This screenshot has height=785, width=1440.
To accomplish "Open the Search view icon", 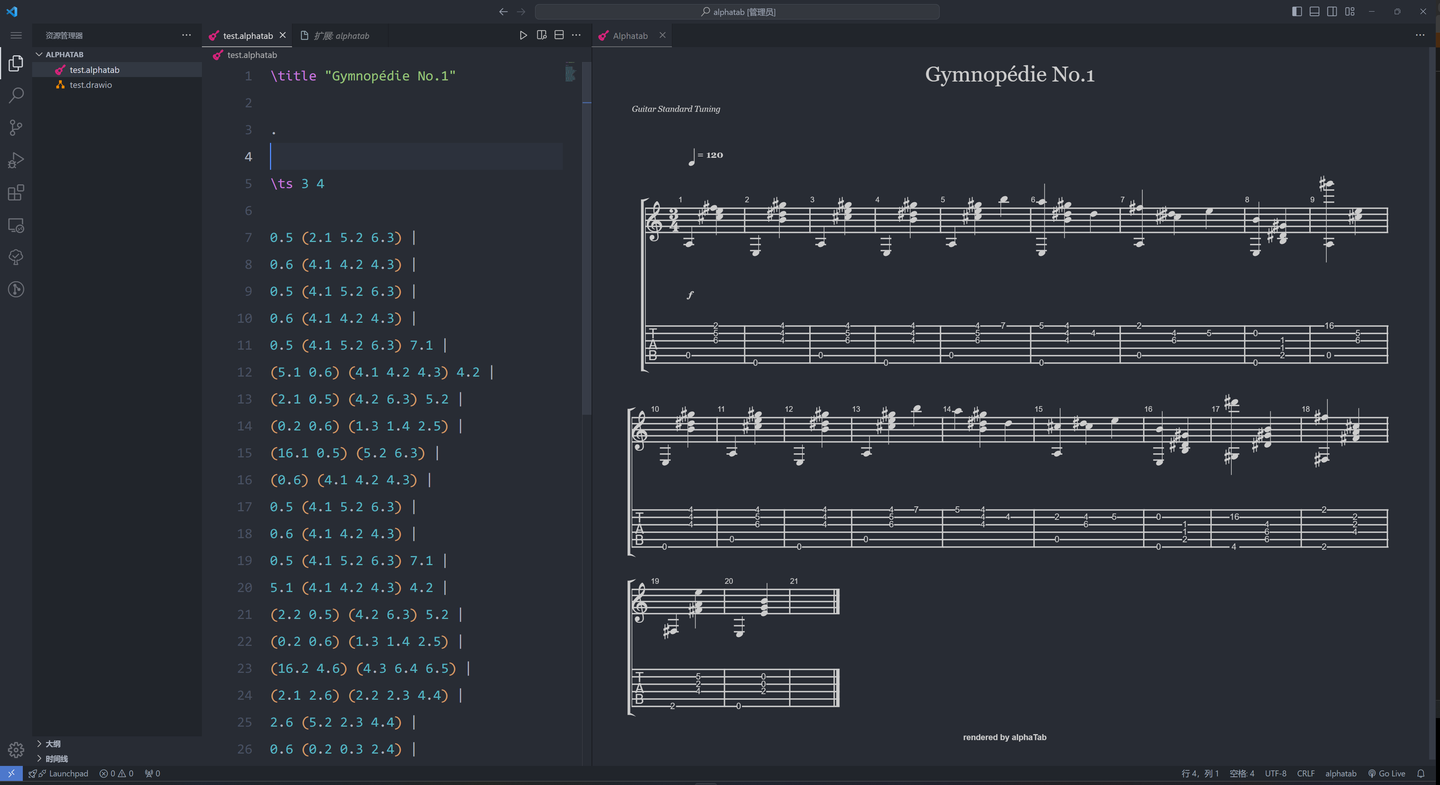I will tap(15, 94).
